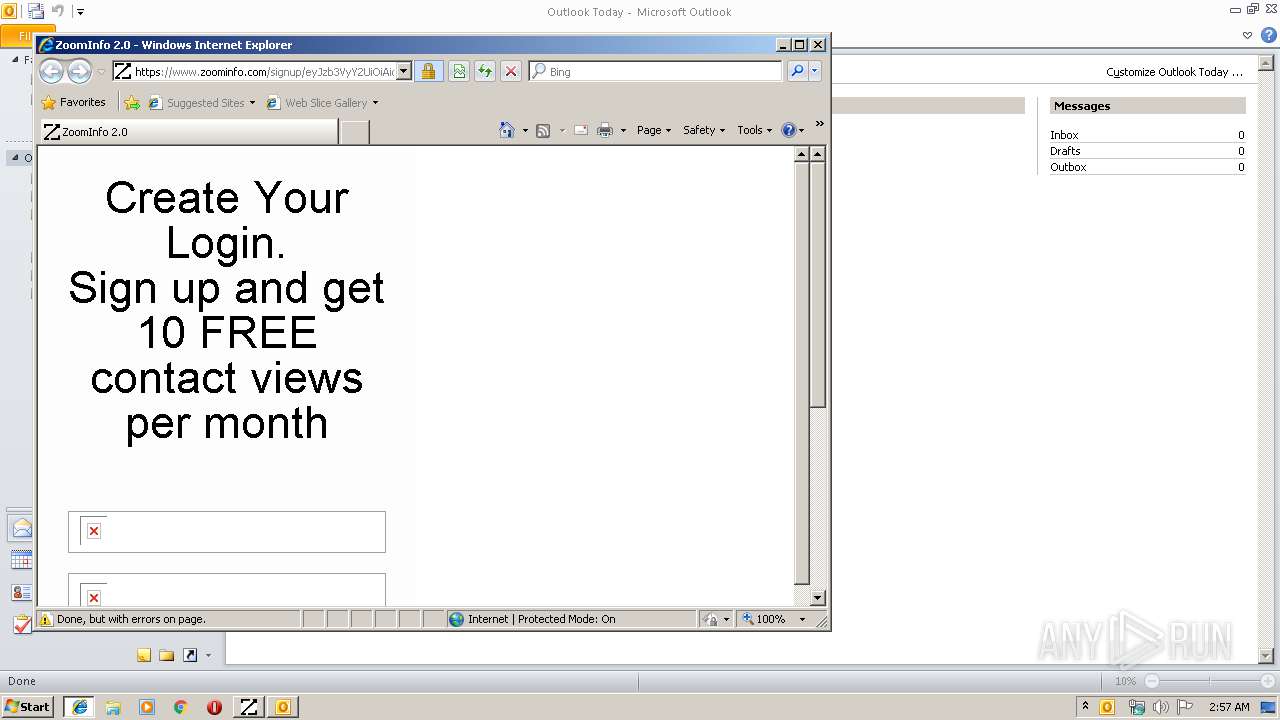1280x720 pixels.
Task: Click the Compatibility View icon
Action: pyautogui.click(x=459, y=71)
